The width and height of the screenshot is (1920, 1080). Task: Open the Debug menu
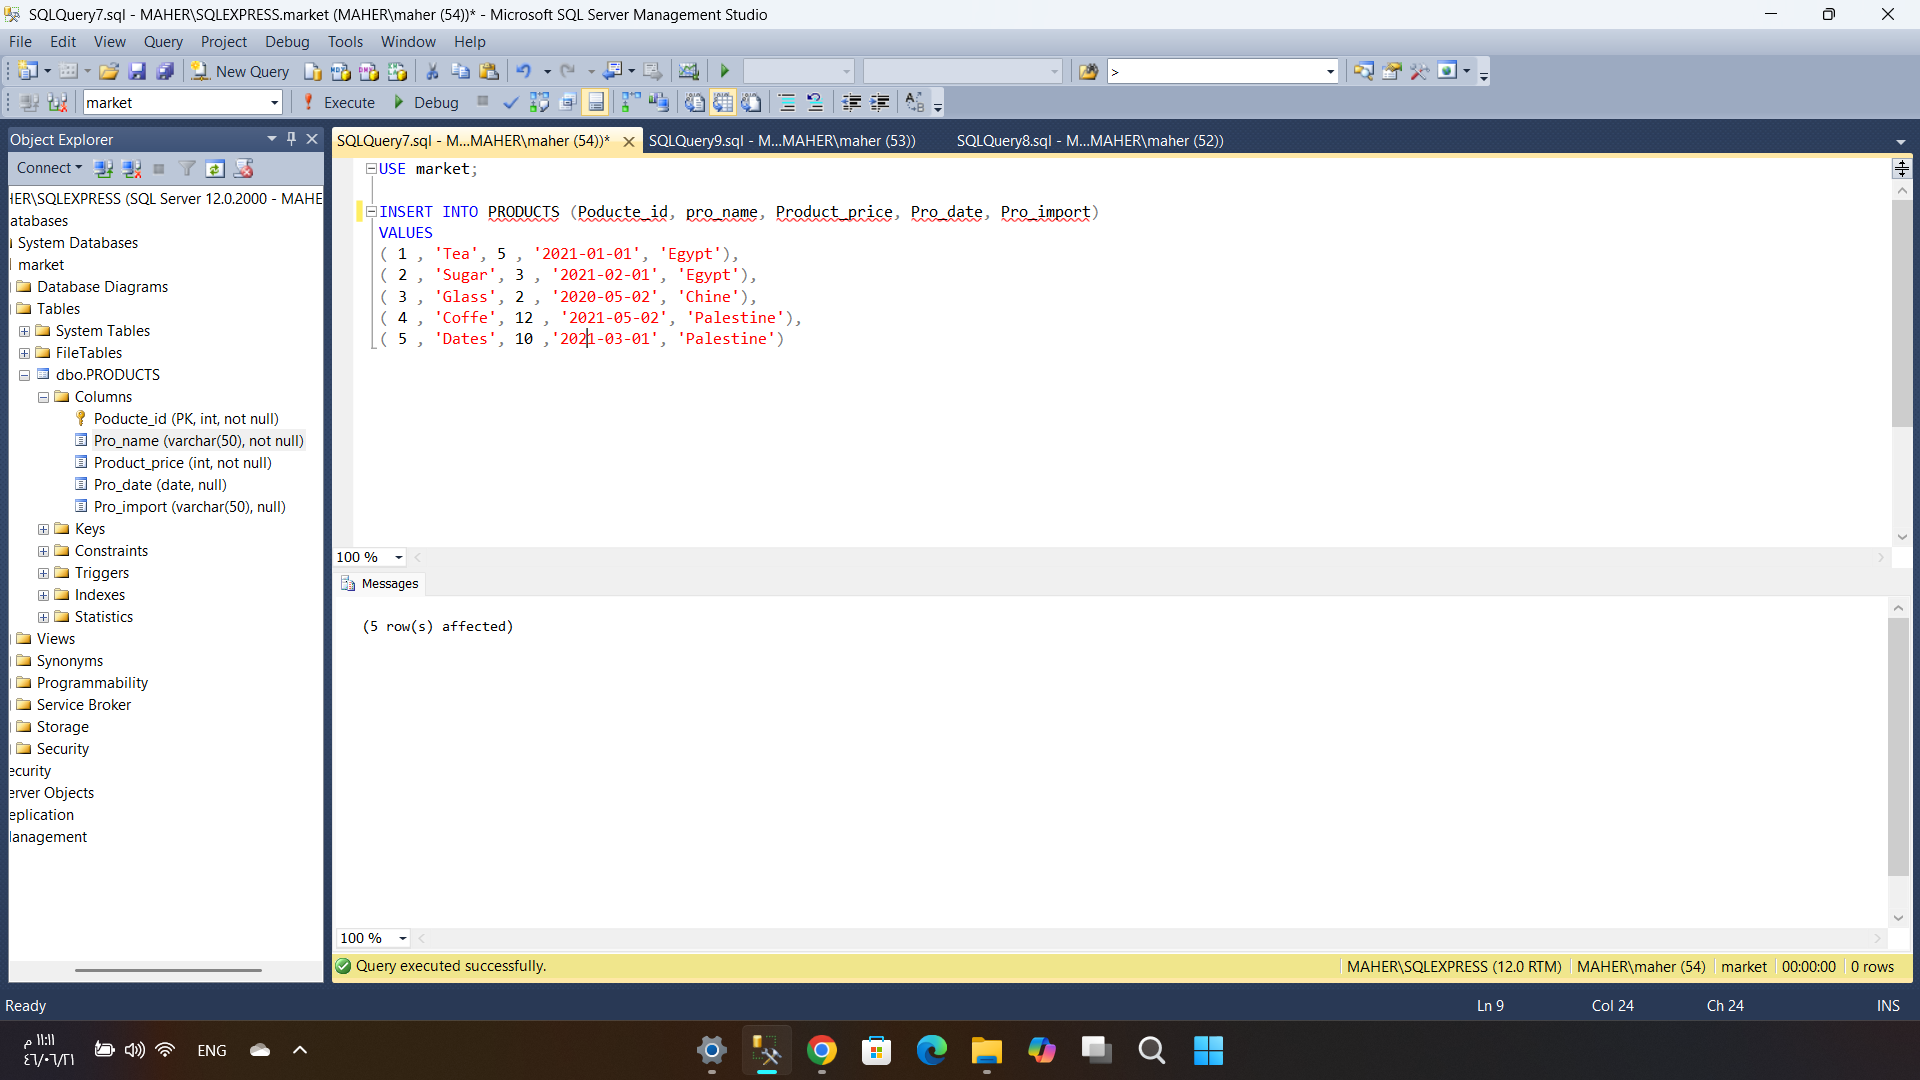(287, 41)
